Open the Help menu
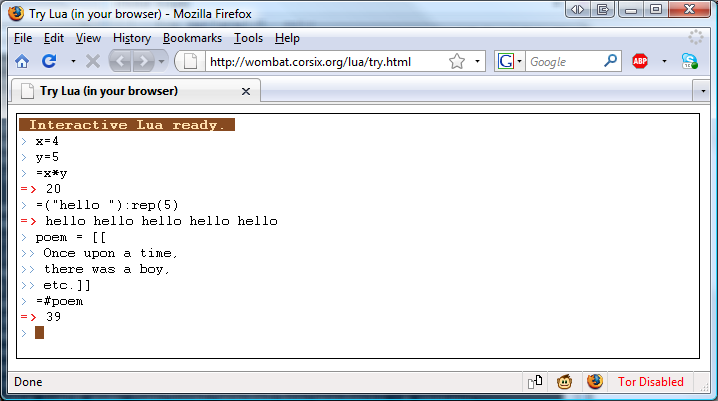 287,38
